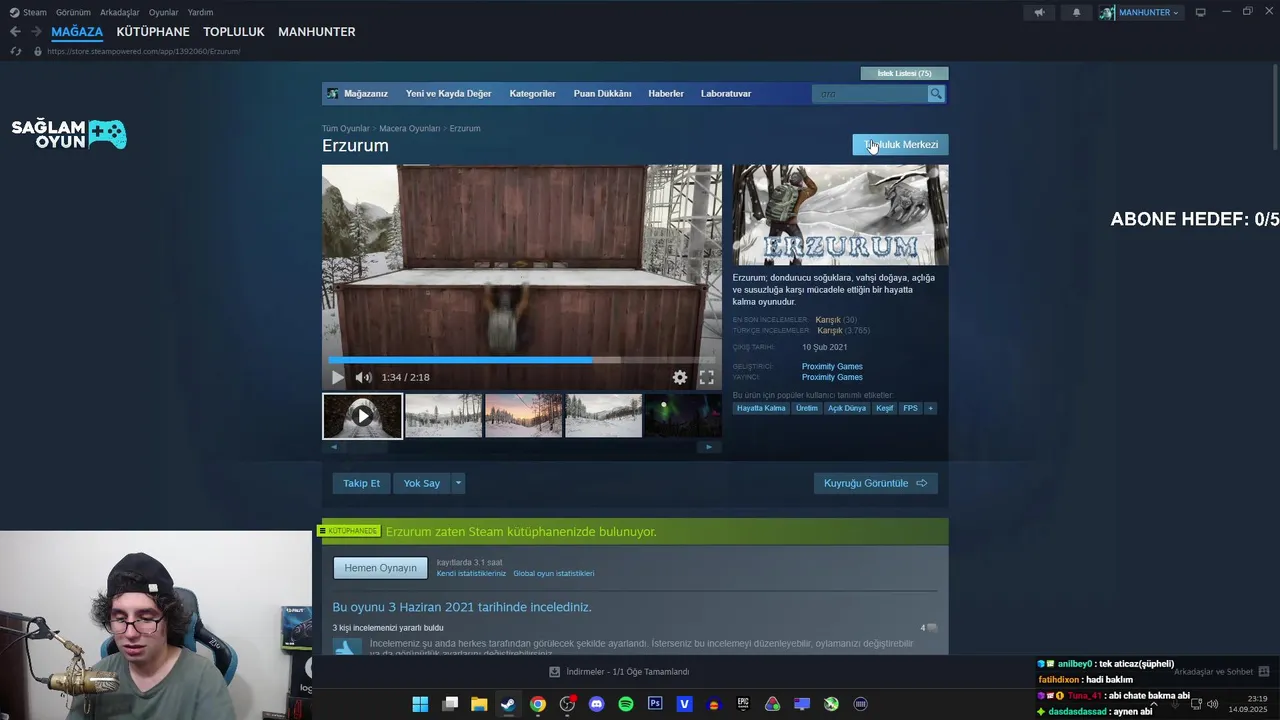The width and height of the screenshot is (1280, 720).
Task: Open the Steam announcements megaphone icon
Action: coord(1039,12)
